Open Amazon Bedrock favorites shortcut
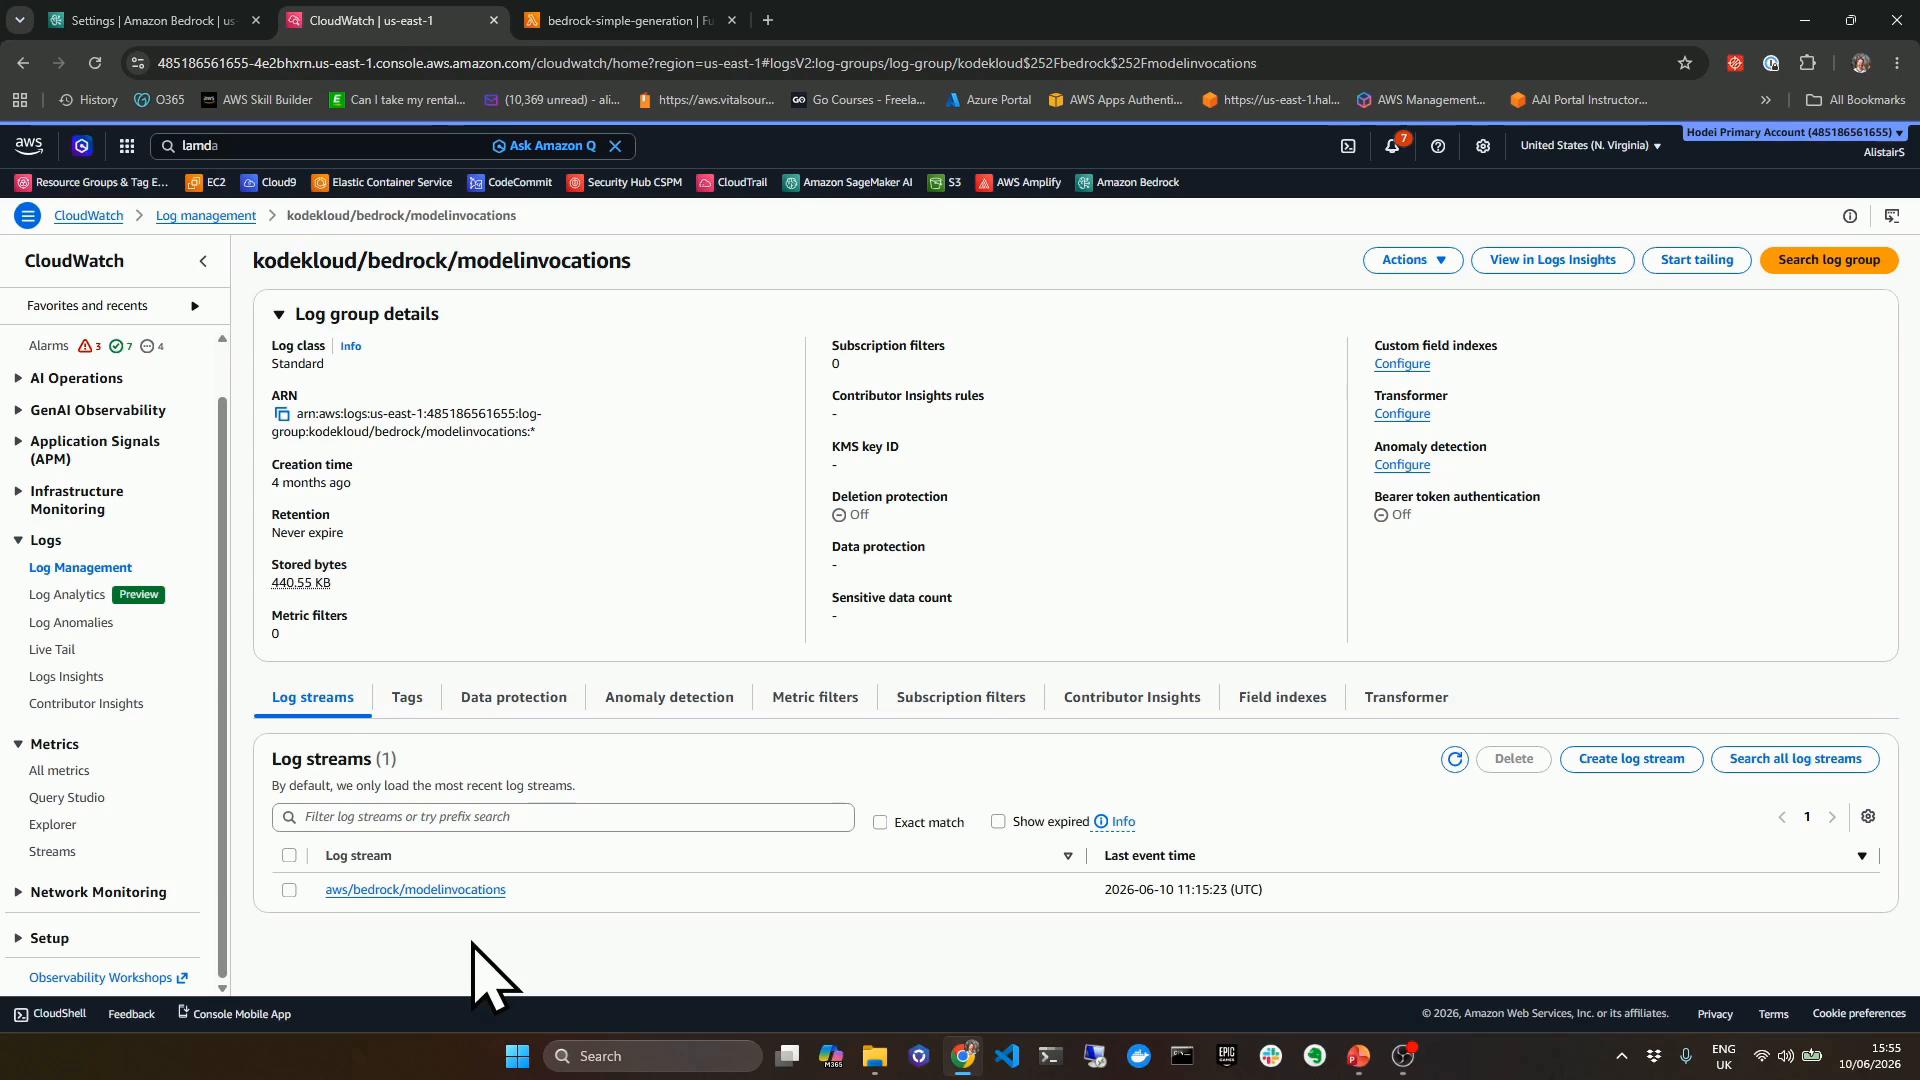This screenshot has width=1920, height=1080. [x=1128, y=182]
